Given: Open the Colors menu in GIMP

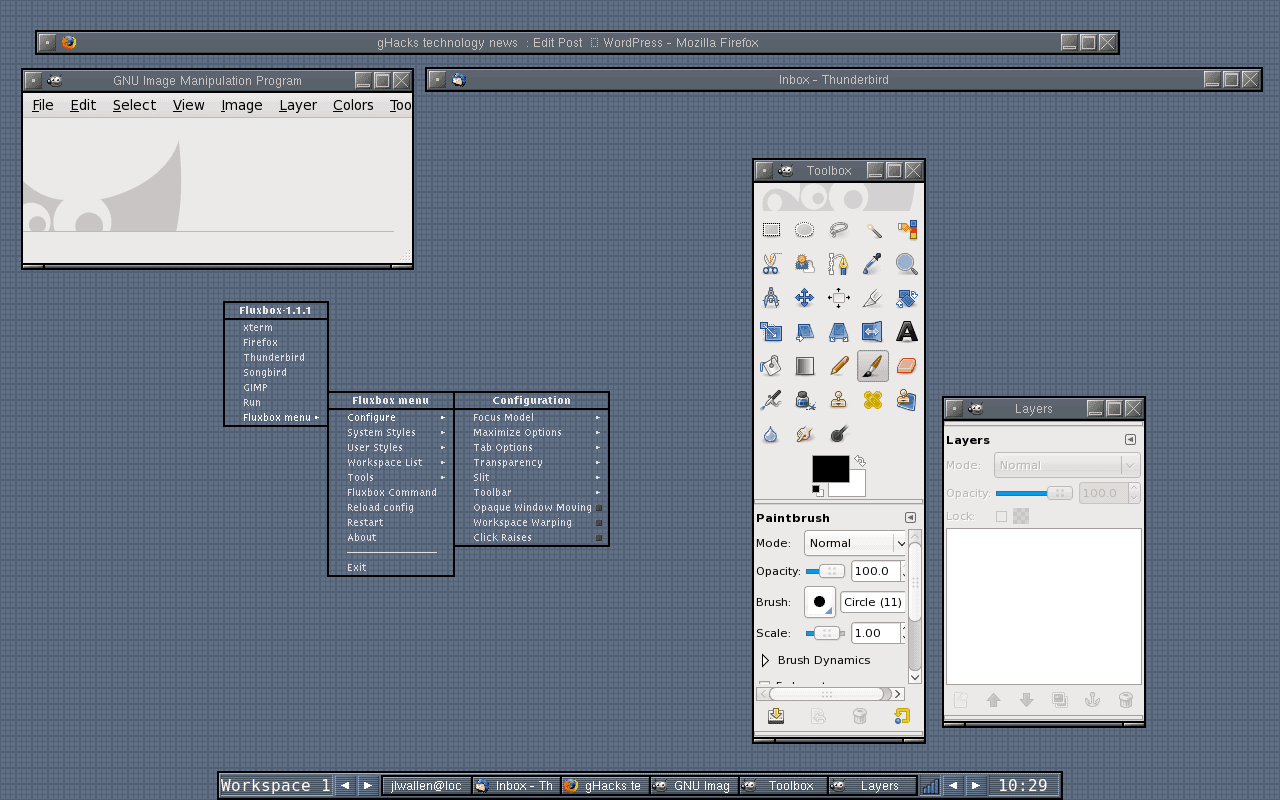Looking at the screenshot, I should pyautogui.click(x=353, y=105).
